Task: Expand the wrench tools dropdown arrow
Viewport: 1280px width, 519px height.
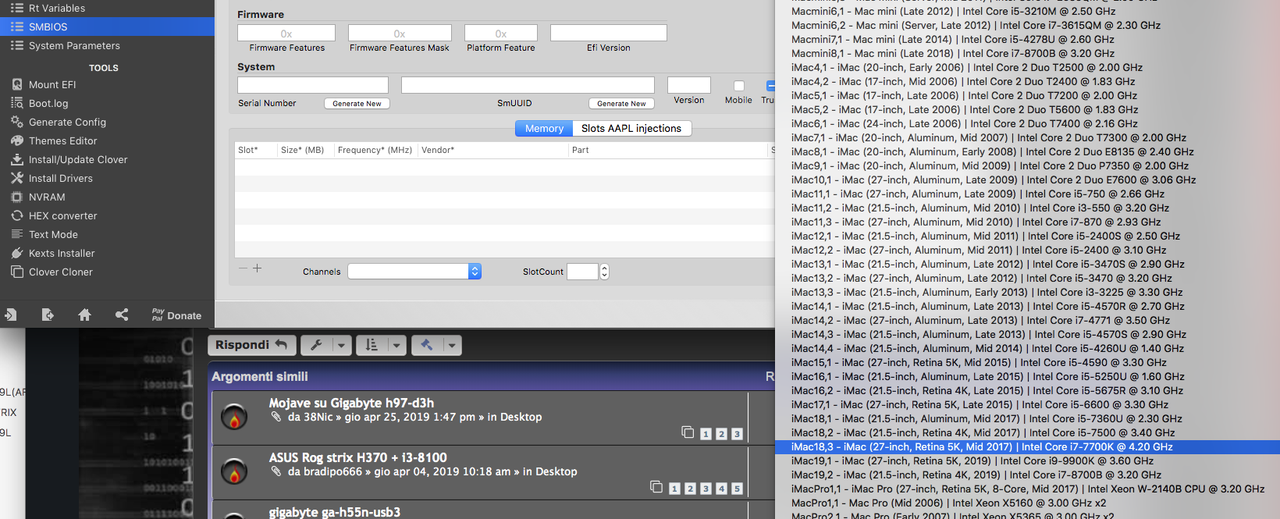Action: coord(342,345)
